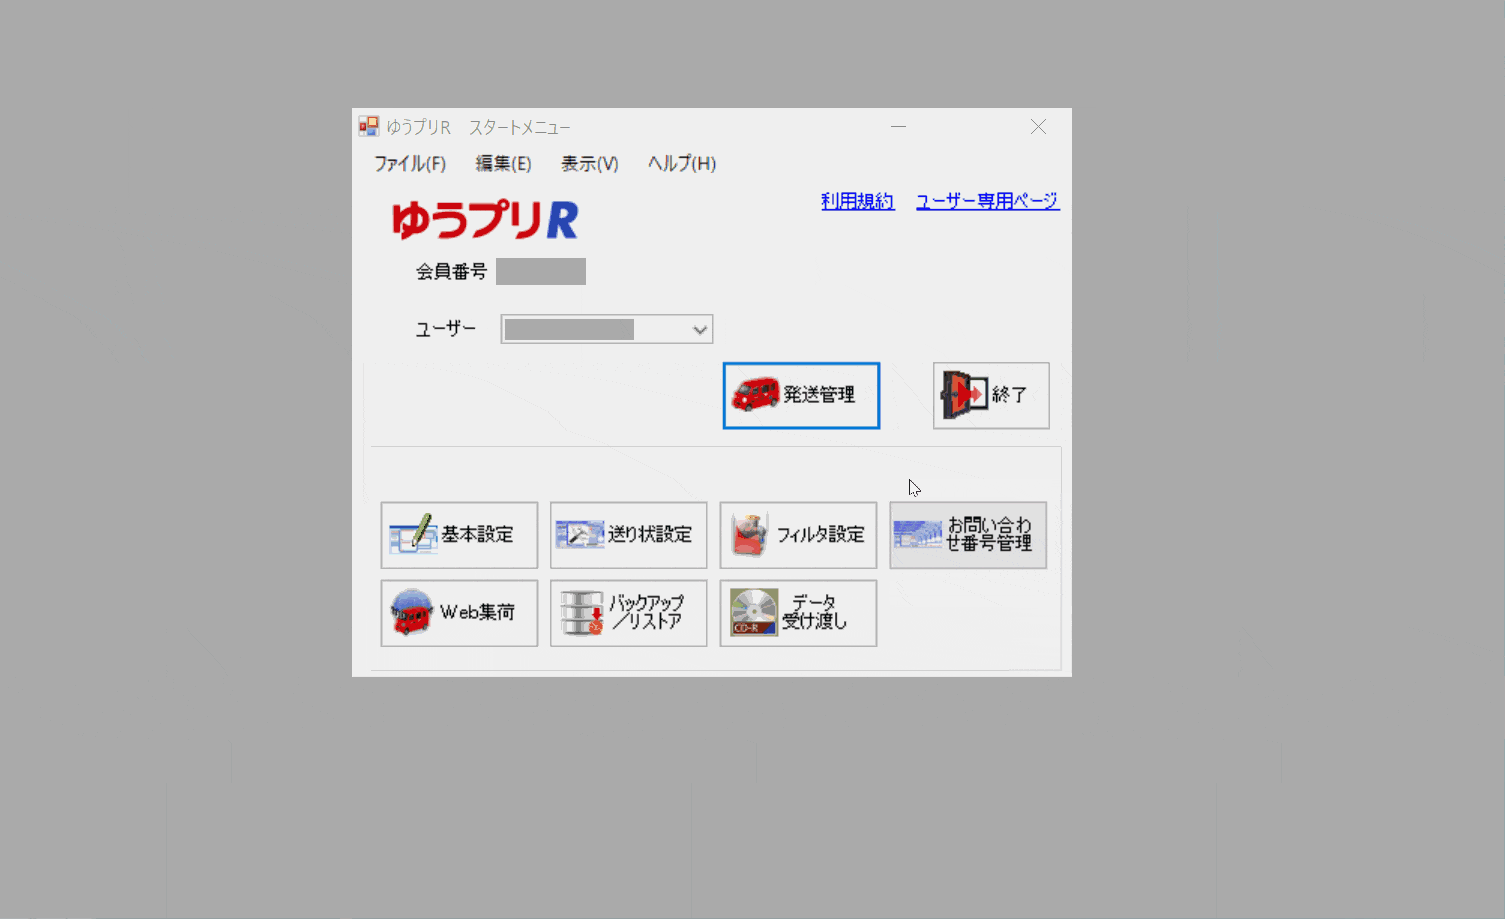Expand the ユーザー dropdown arrow

point(700,330)
